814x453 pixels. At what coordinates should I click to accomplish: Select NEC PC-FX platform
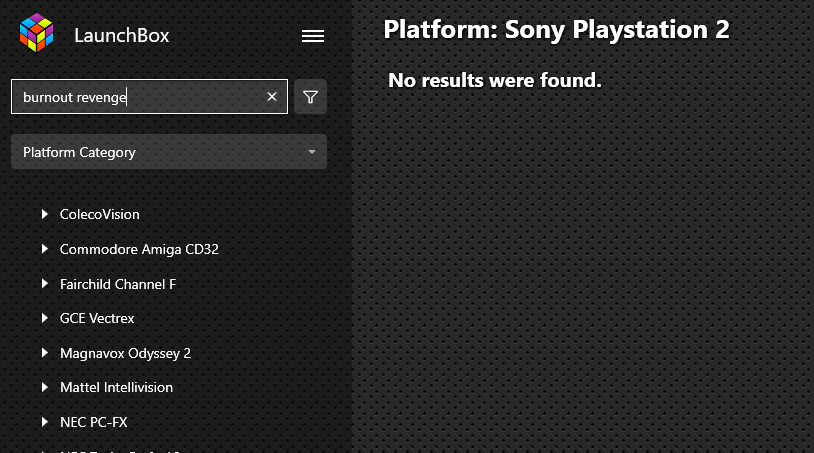coord(93,422)
